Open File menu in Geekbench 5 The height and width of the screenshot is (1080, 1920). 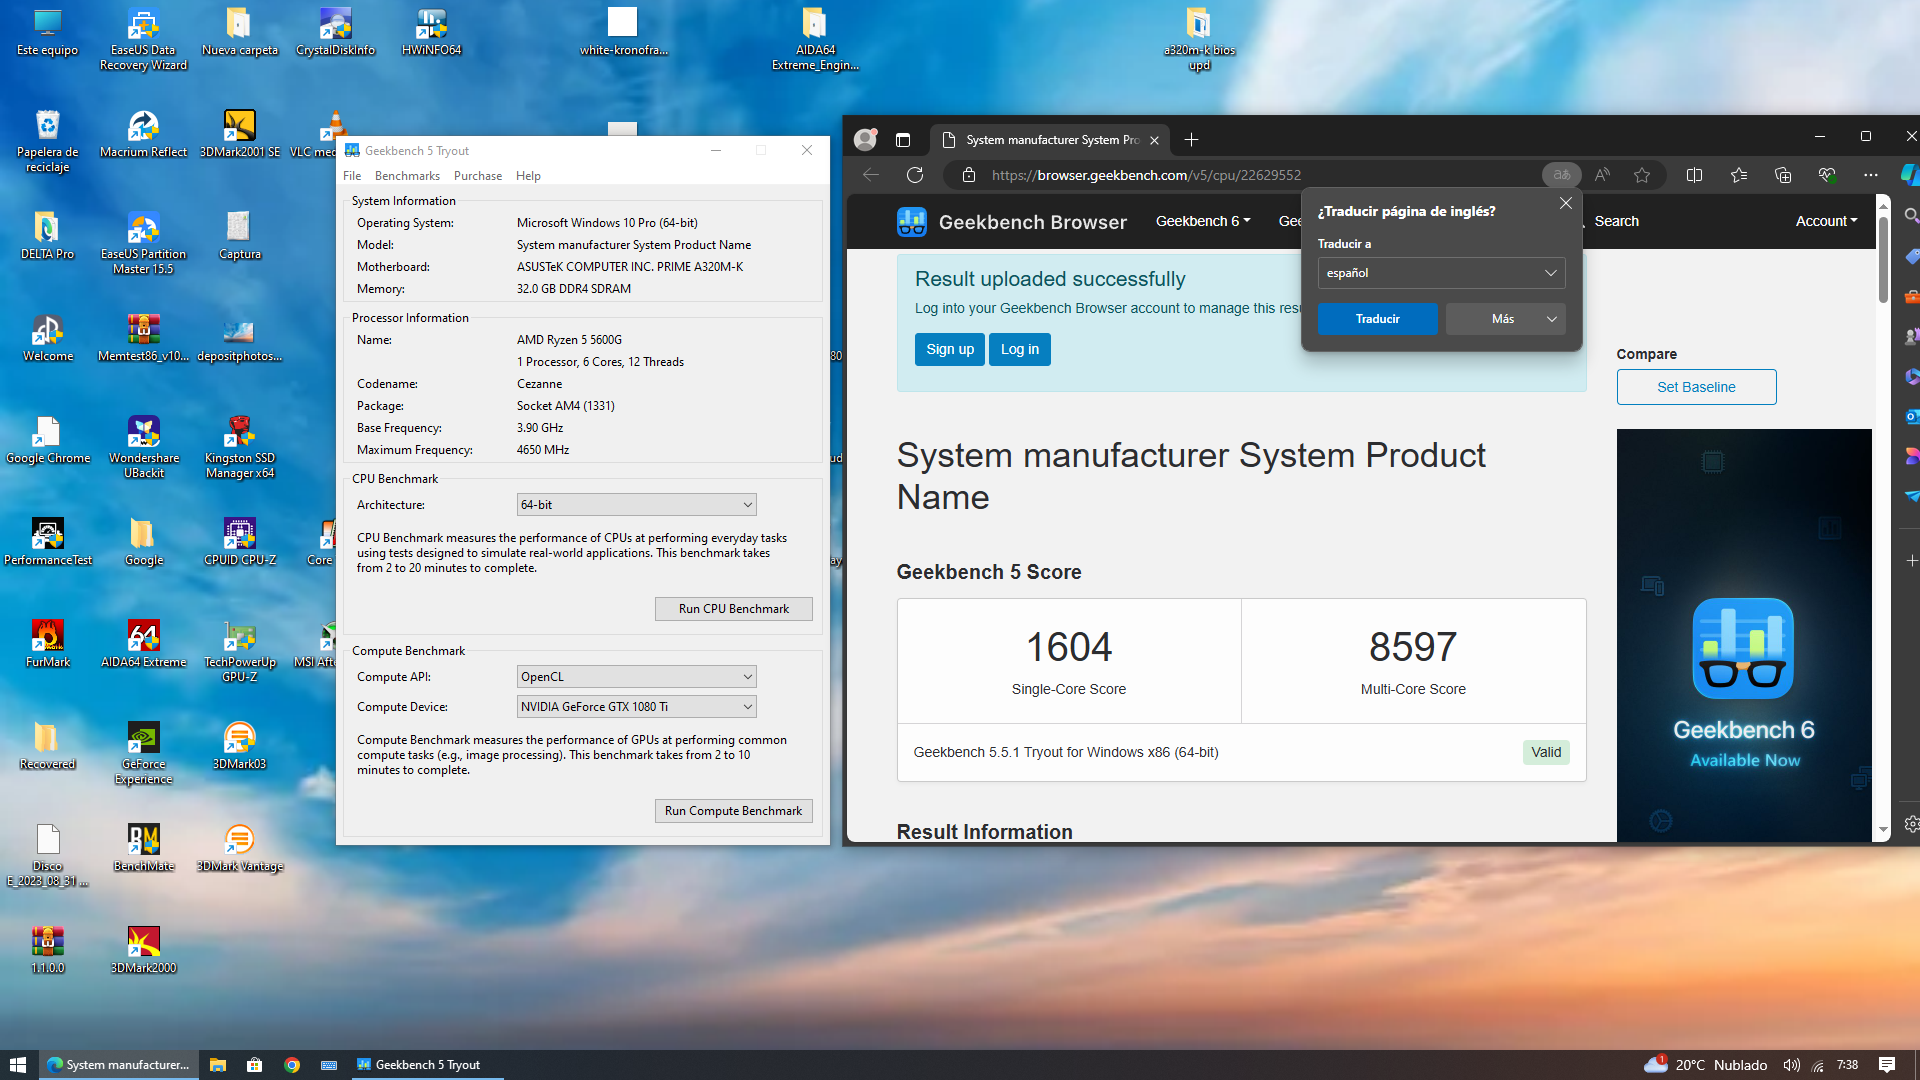tap(352, 176)
